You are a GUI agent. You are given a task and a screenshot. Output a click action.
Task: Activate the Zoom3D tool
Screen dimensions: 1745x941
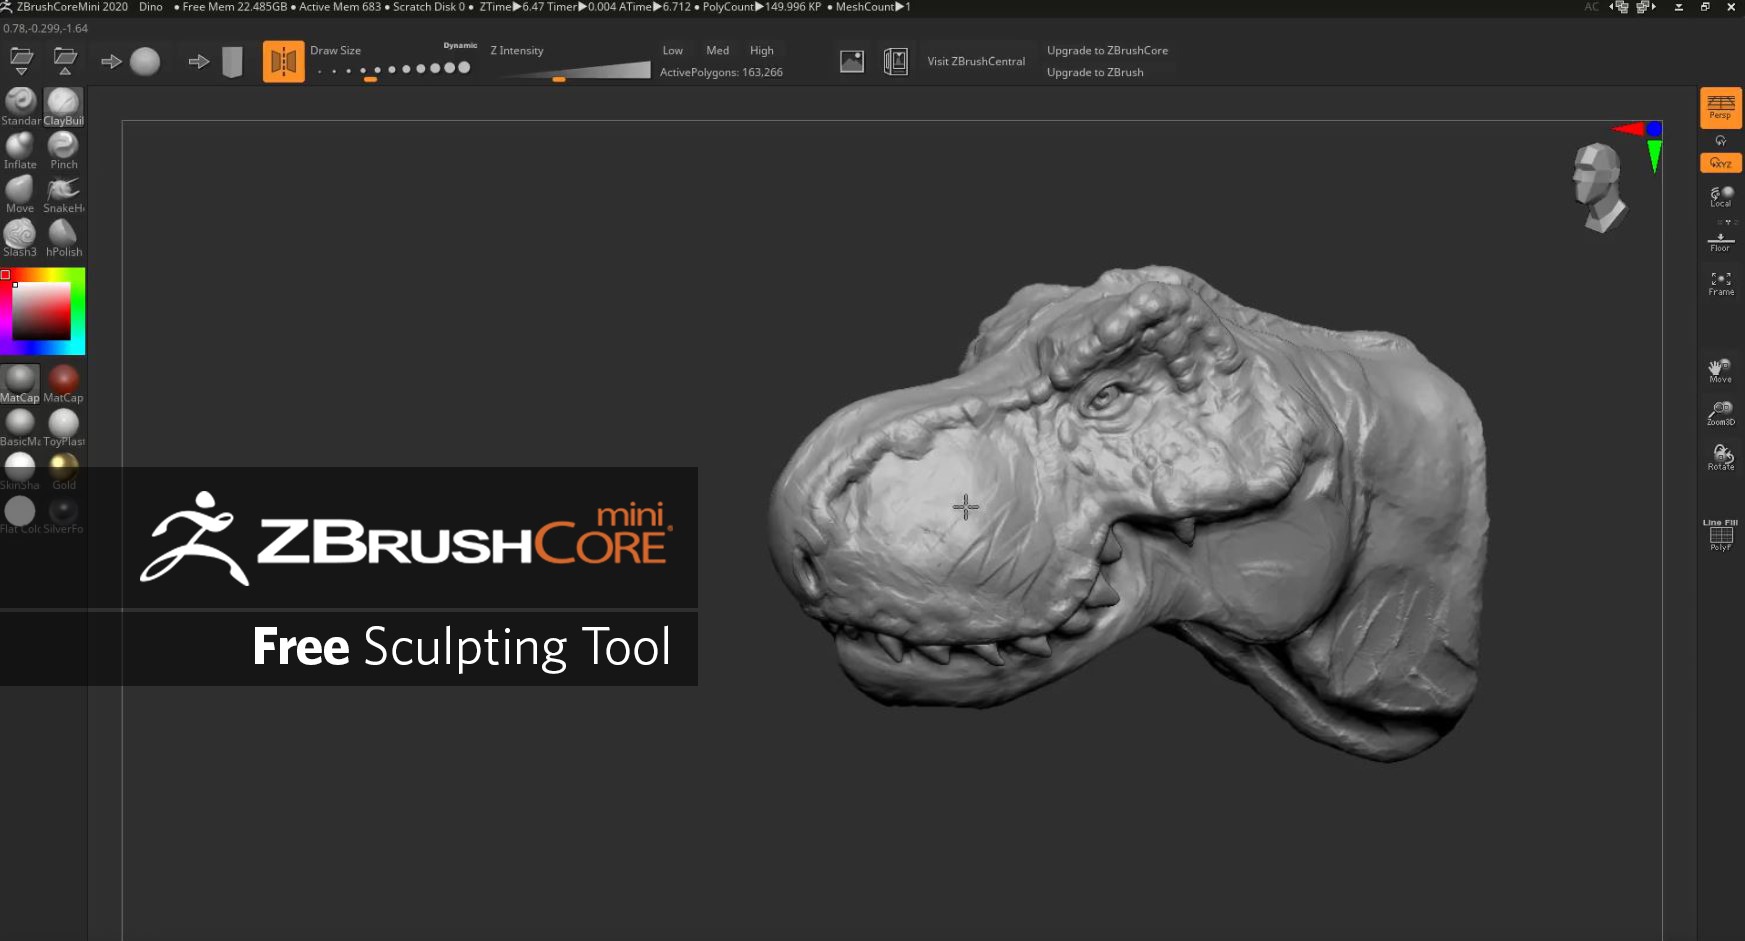1720,410
